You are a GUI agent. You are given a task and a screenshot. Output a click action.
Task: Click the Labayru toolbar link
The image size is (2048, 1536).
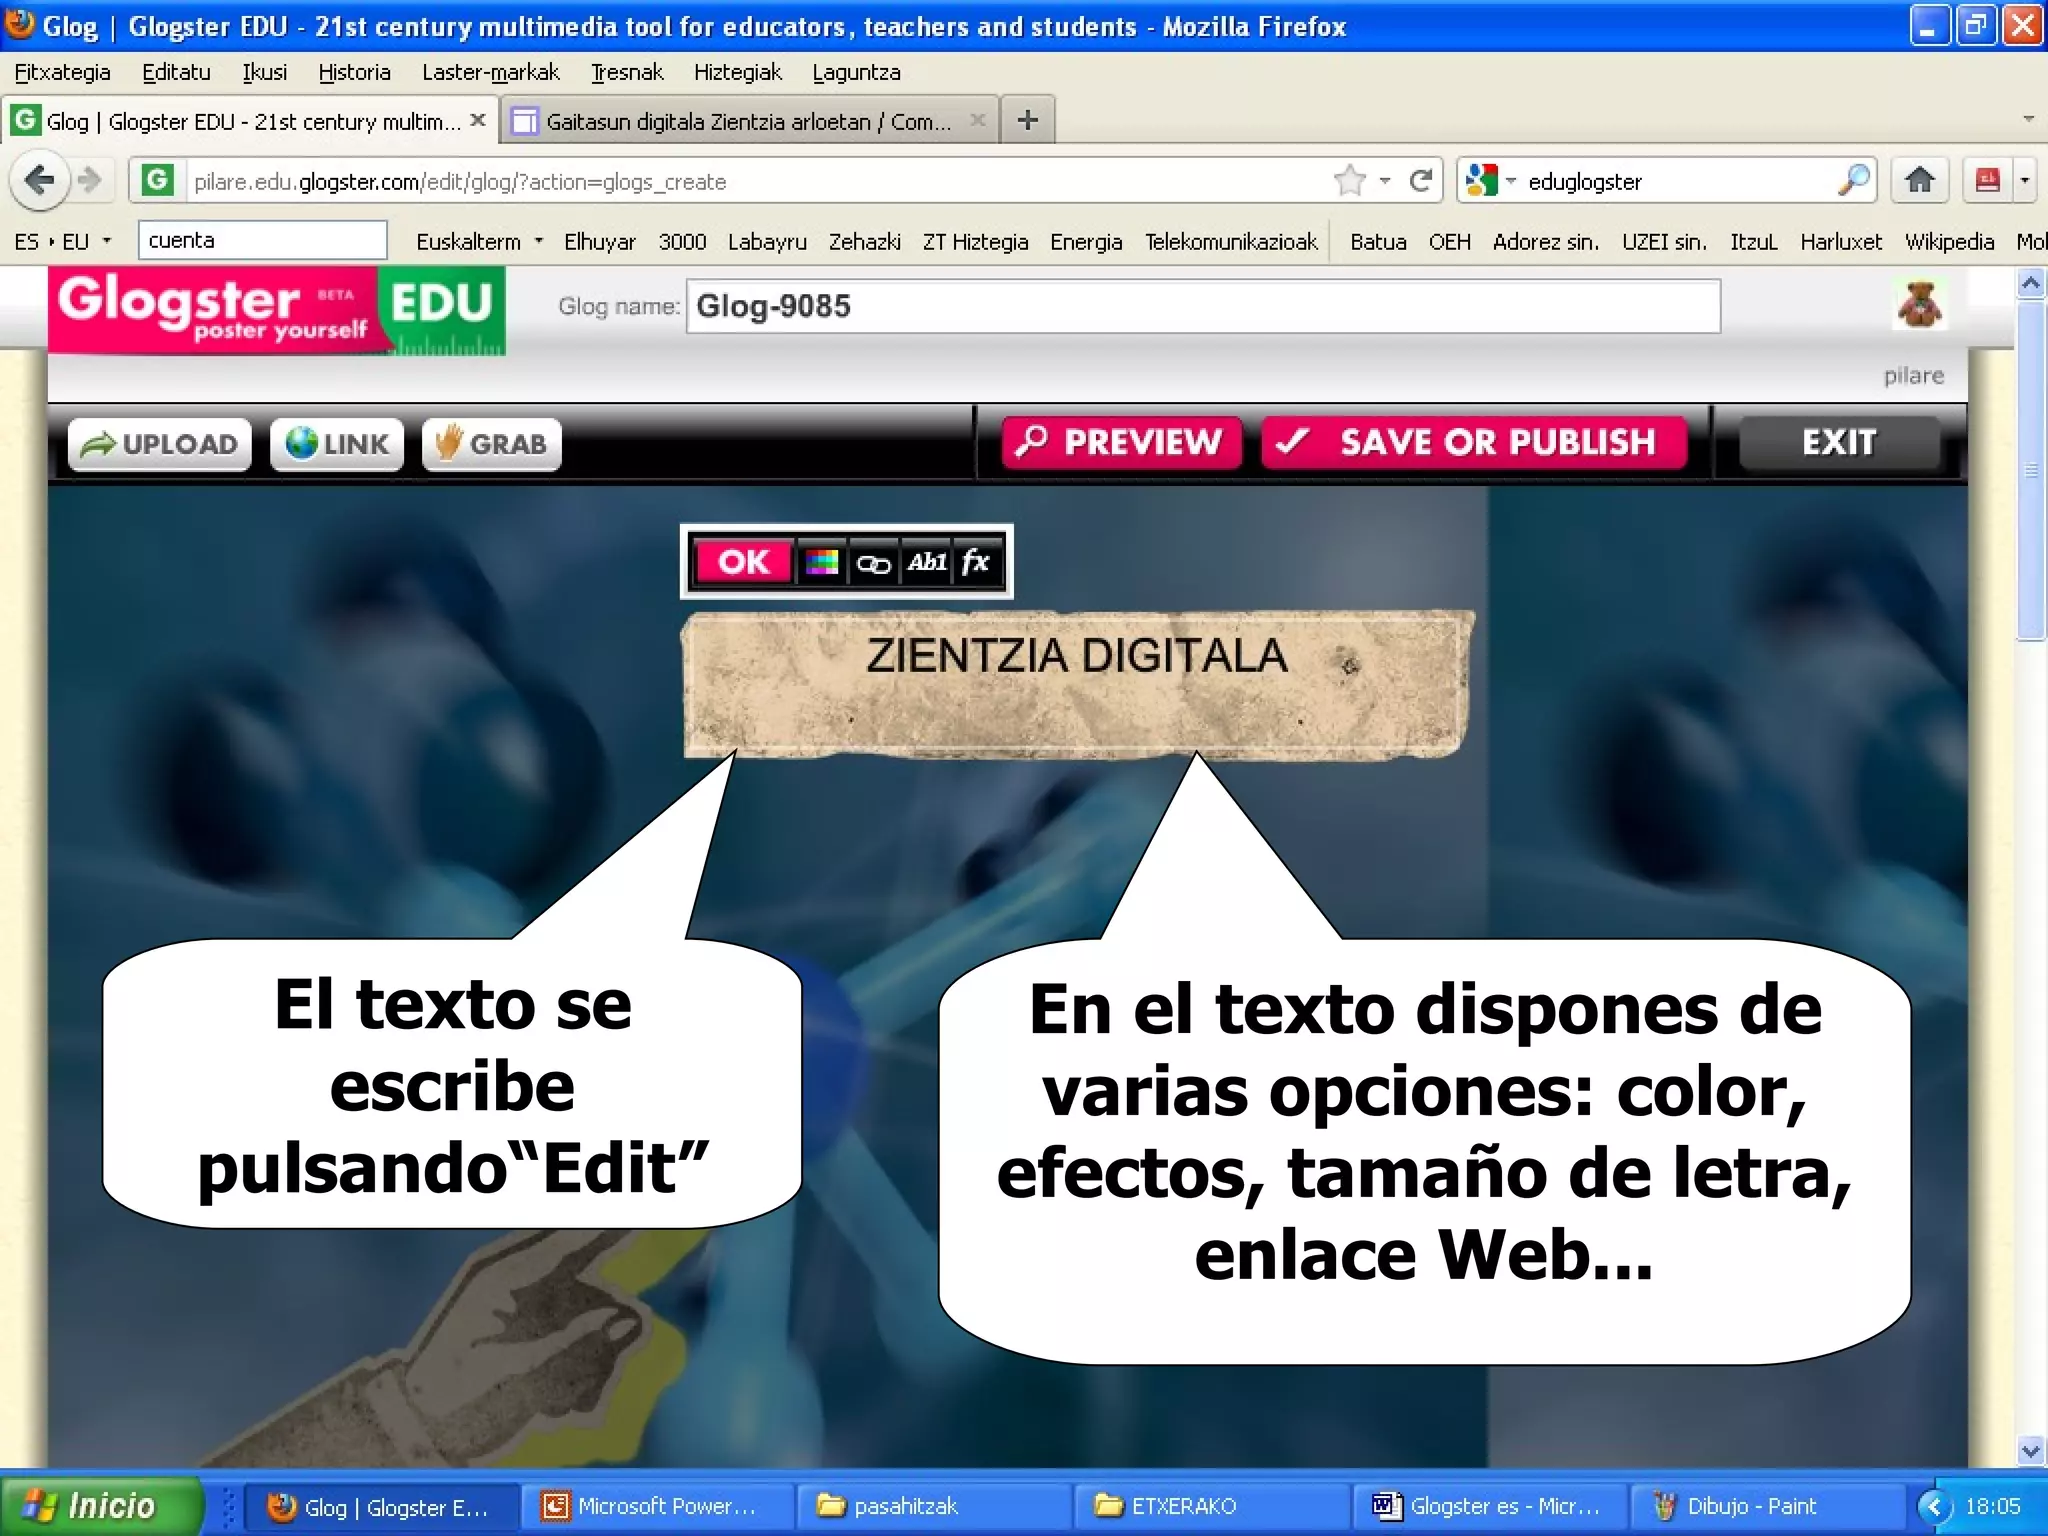click(x=767, y=241)
